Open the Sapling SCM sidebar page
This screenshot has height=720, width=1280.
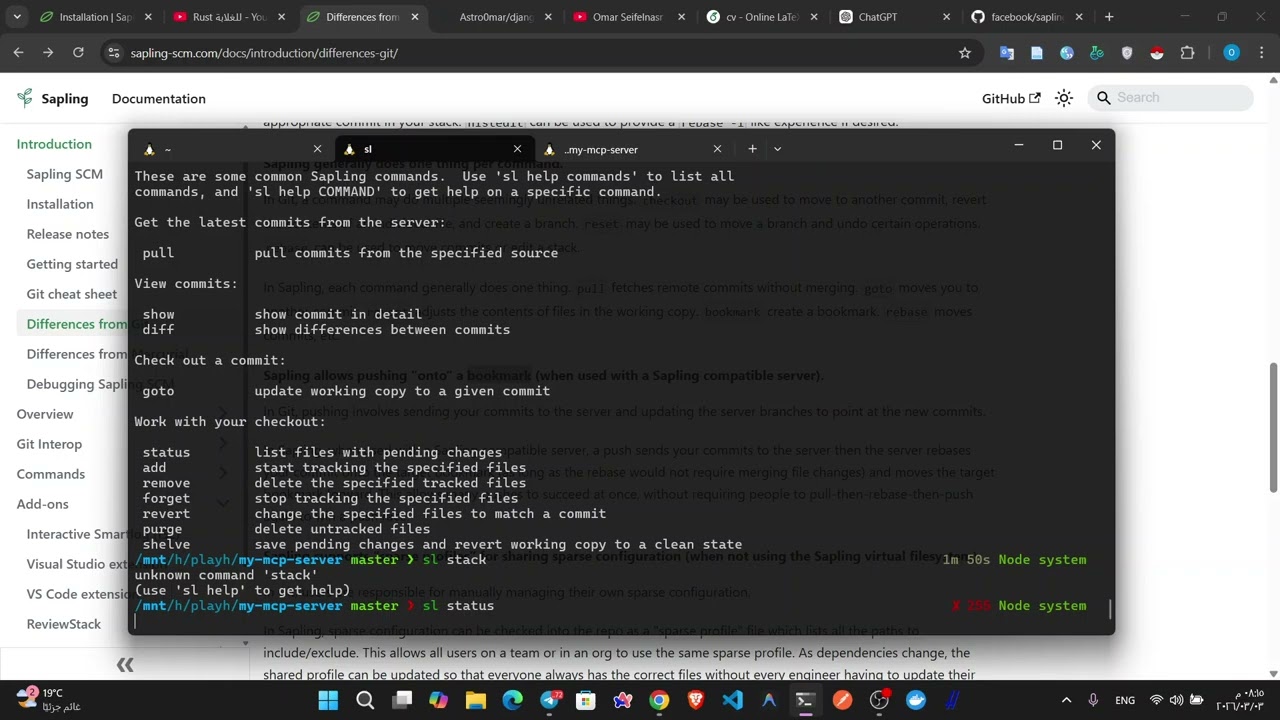coord(65,174)
